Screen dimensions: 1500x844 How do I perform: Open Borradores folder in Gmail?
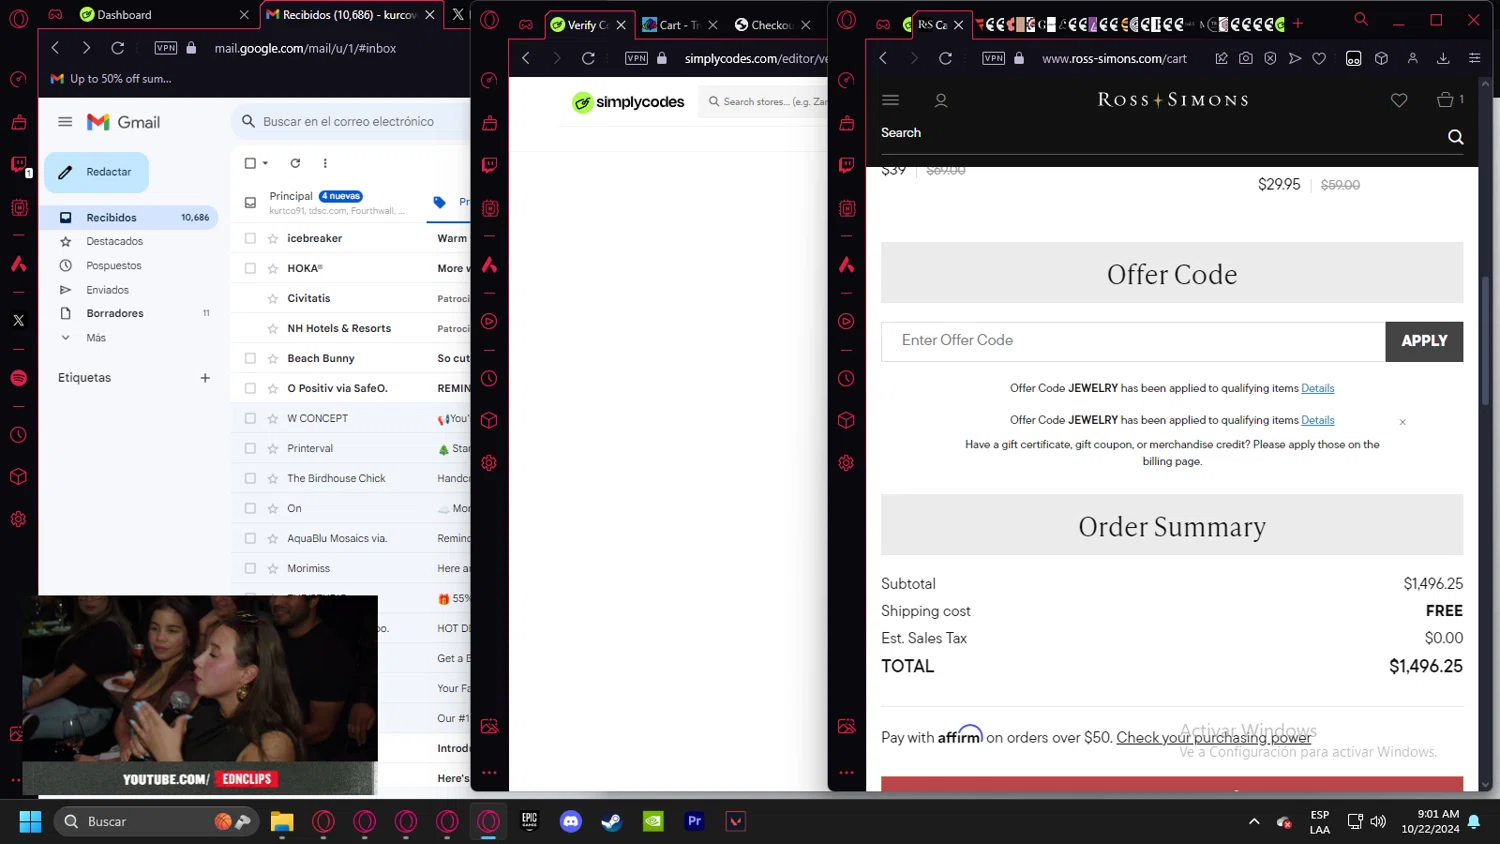115,313
